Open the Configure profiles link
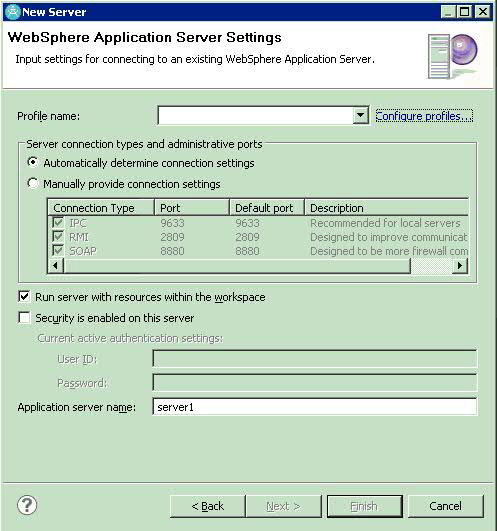The image size is (497, 531). (424, 116)
